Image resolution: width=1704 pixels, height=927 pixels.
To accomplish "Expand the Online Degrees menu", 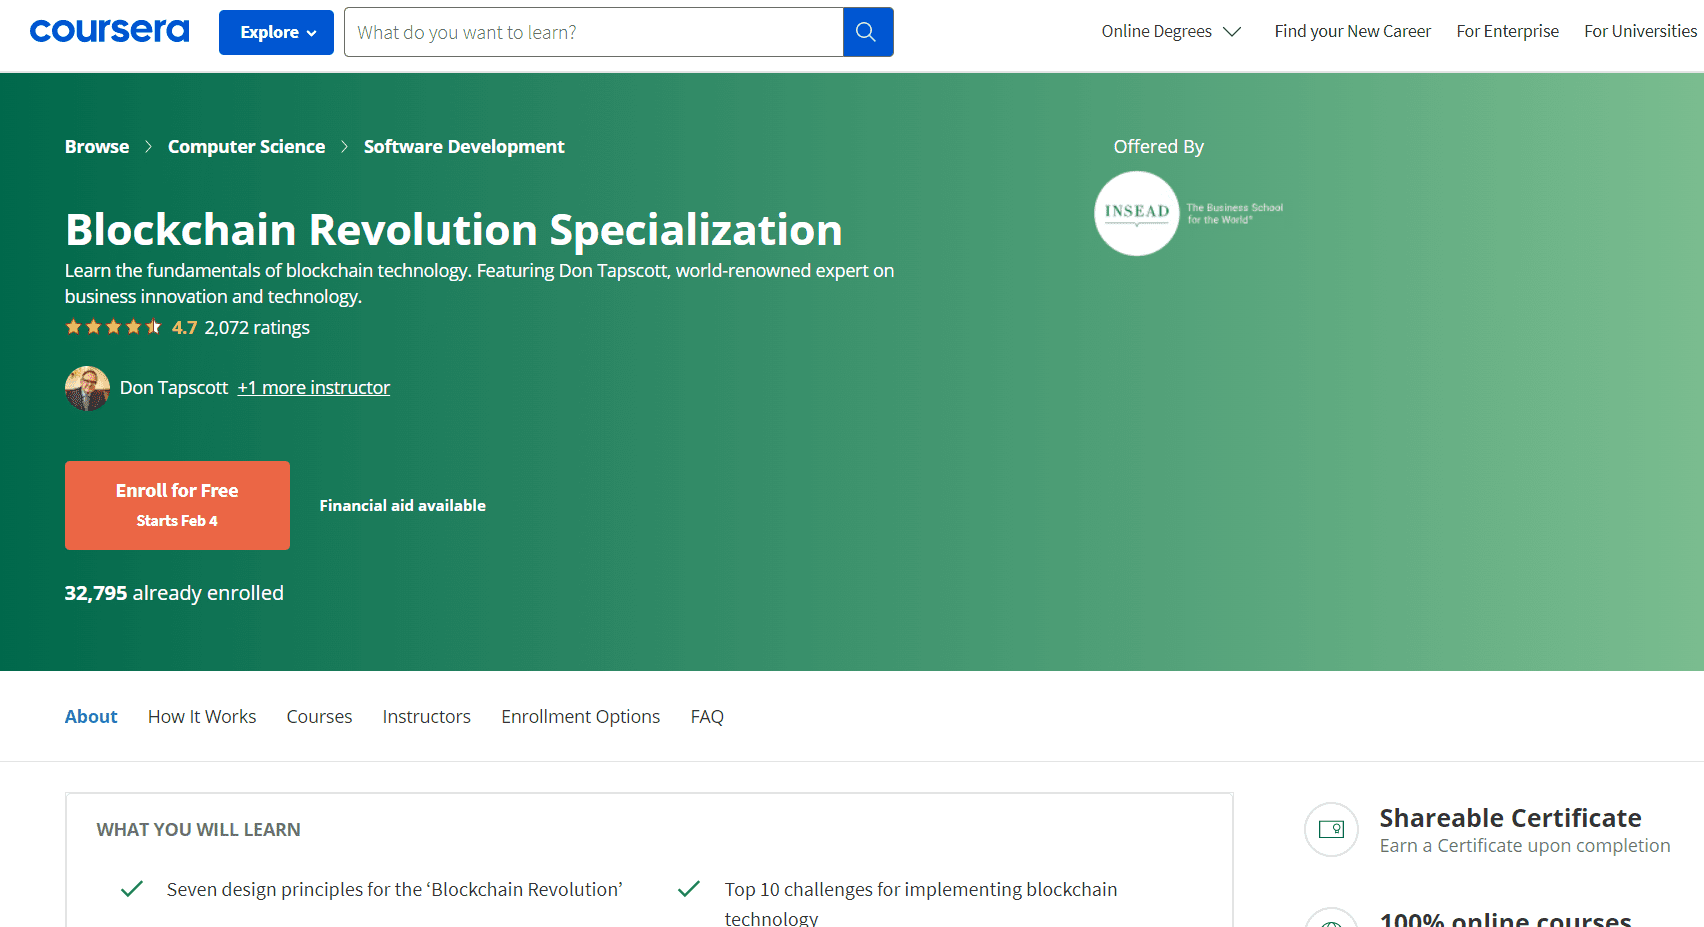I will pyautogui.click(x=1170, y=31).
